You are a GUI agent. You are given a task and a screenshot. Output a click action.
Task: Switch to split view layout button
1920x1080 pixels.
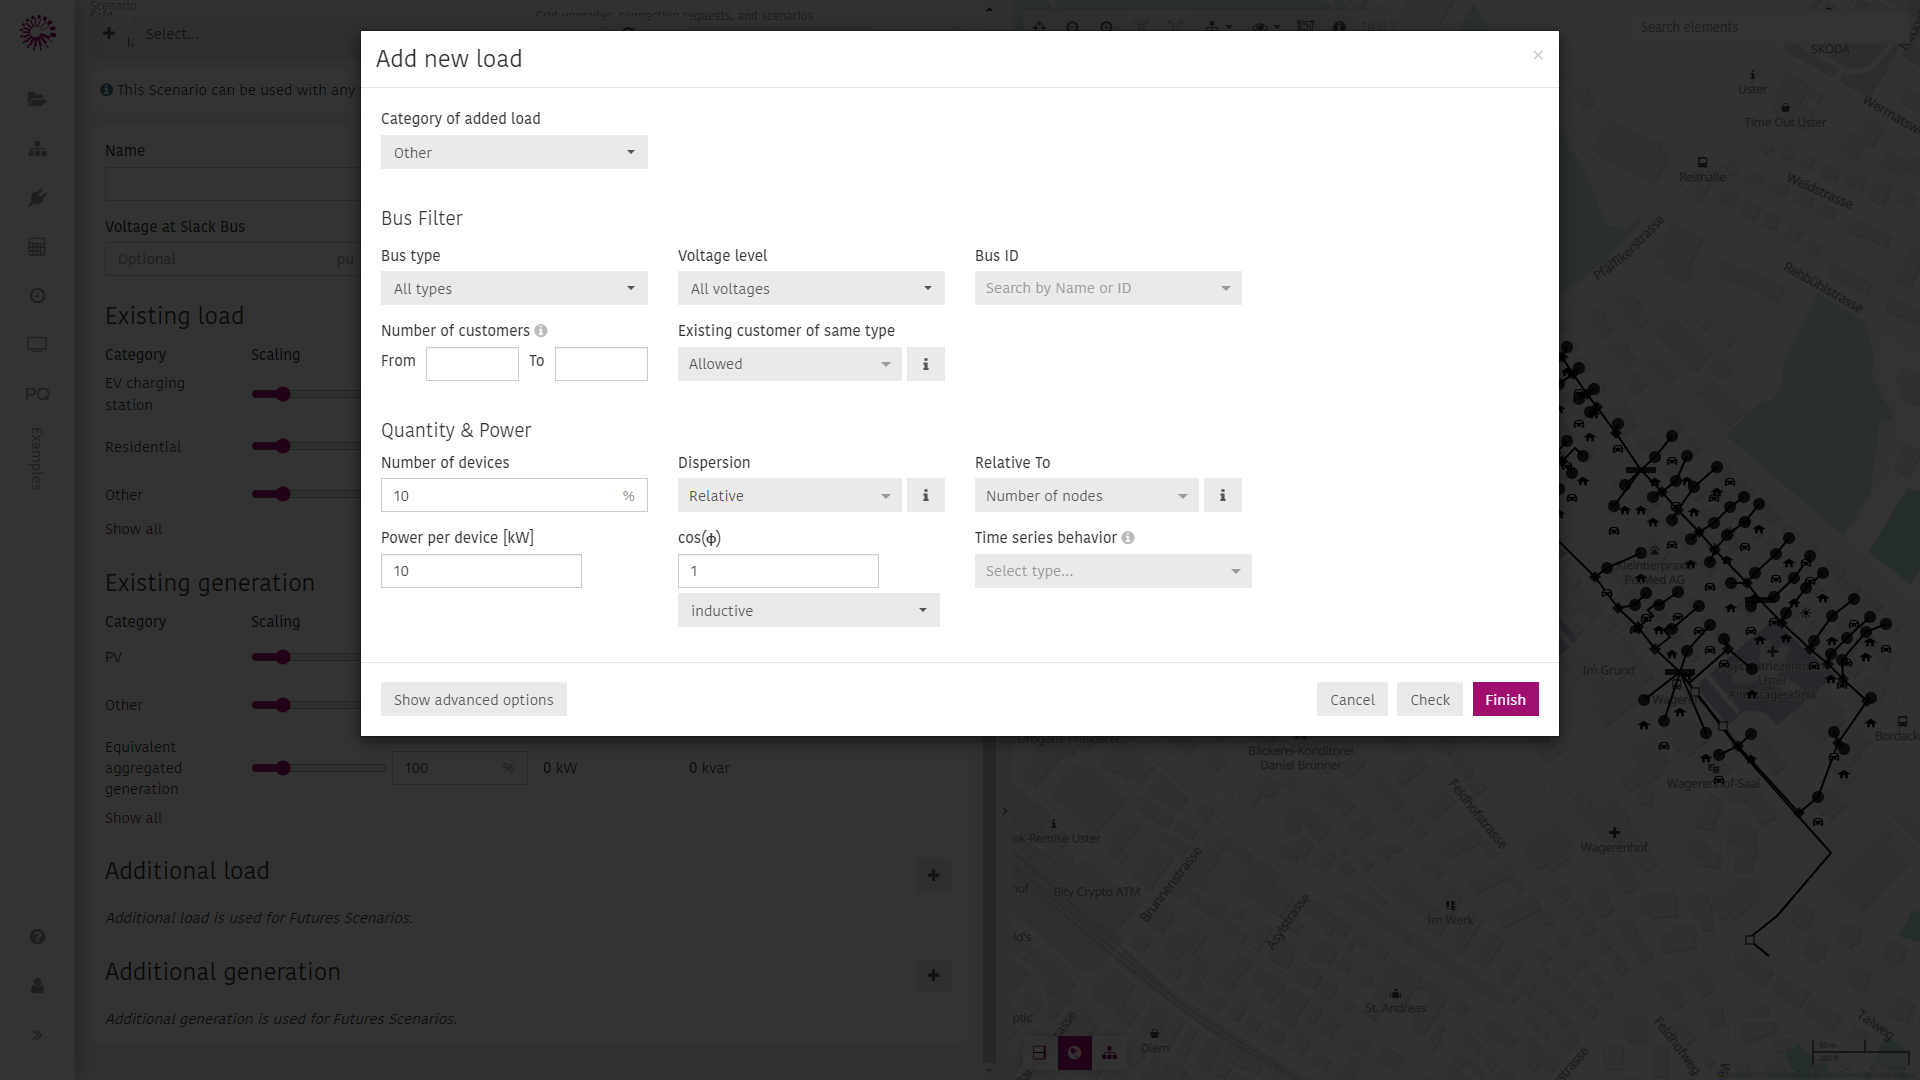pos(1040,1052)
